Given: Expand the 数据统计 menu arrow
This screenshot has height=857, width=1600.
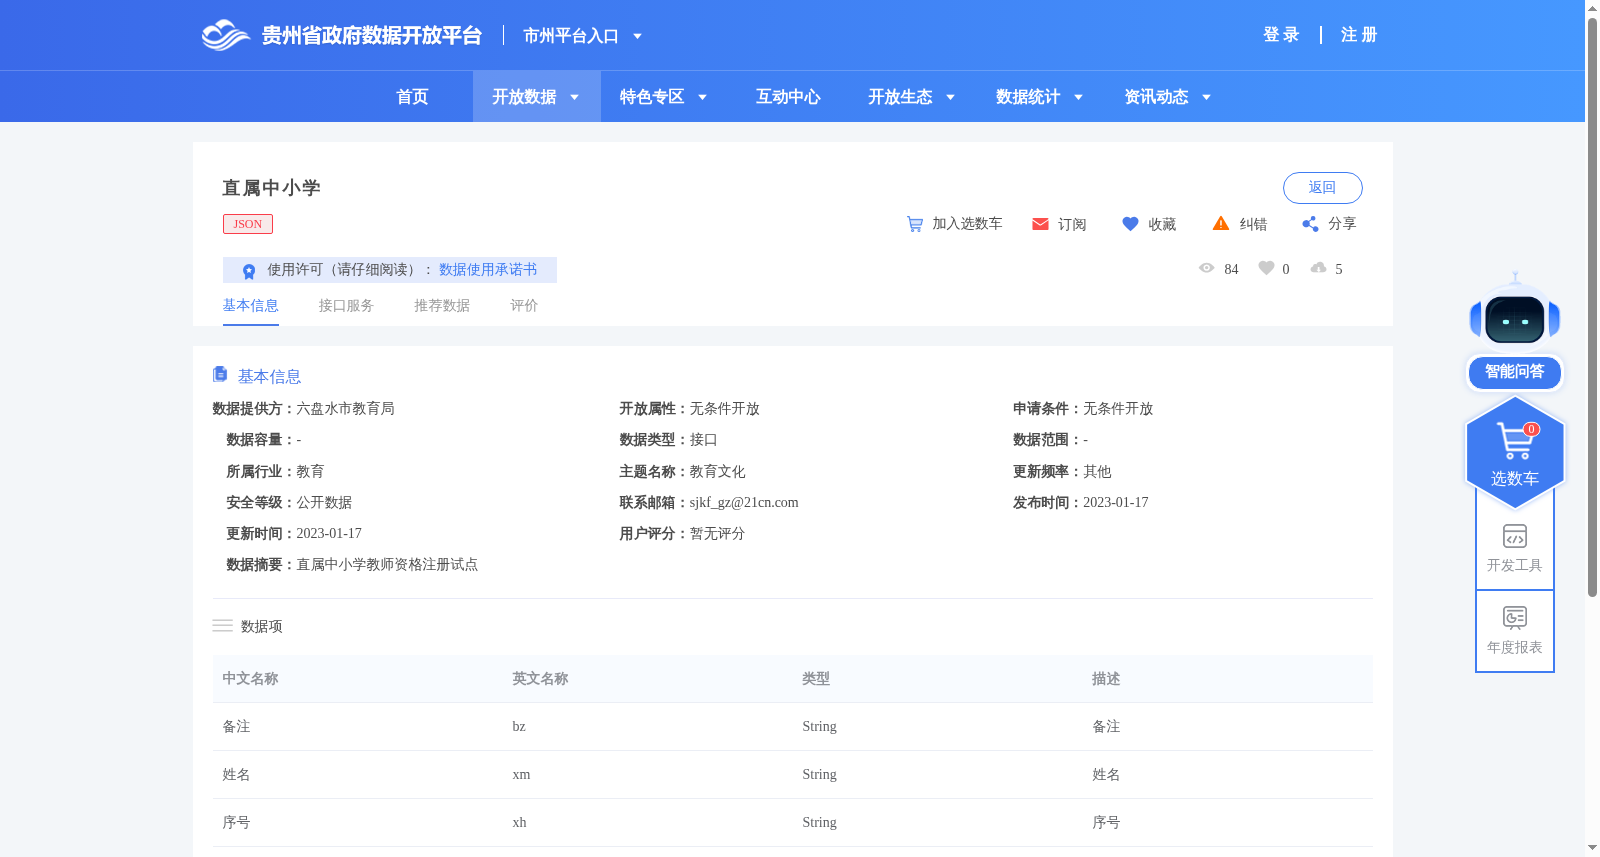Looking at the screenshot, I should tap(1078, 97).
